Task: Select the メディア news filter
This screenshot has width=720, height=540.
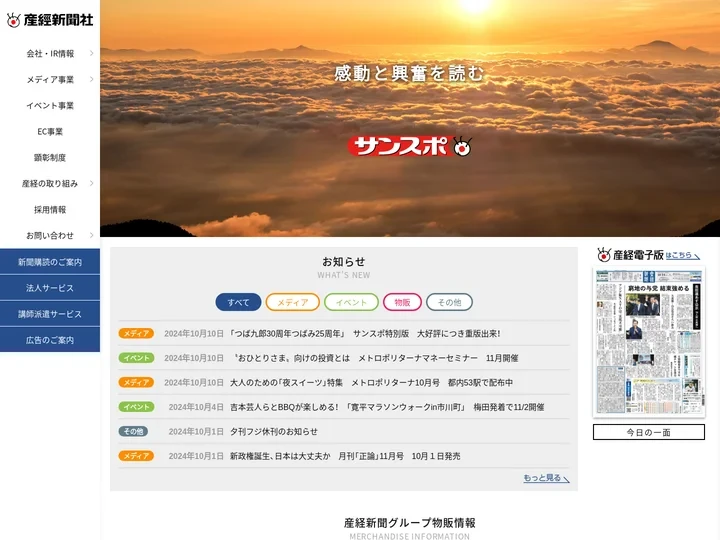Action: [292, 302]
